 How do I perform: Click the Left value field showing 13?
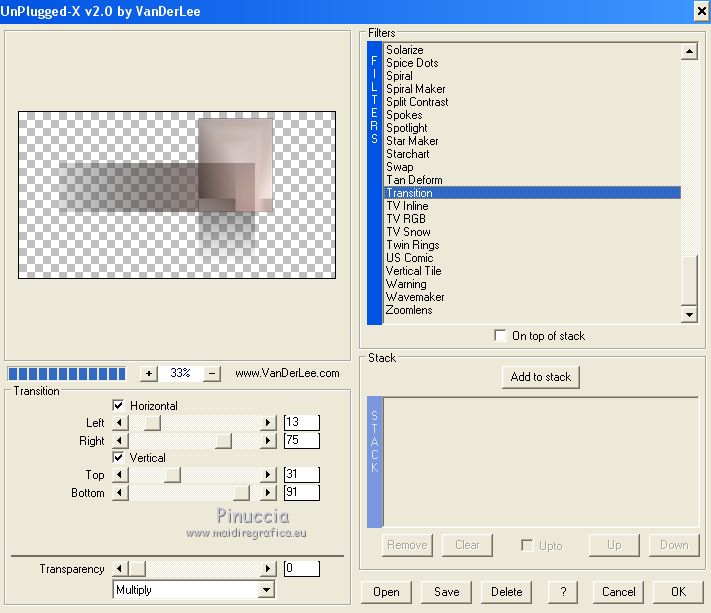coord(302,423)
